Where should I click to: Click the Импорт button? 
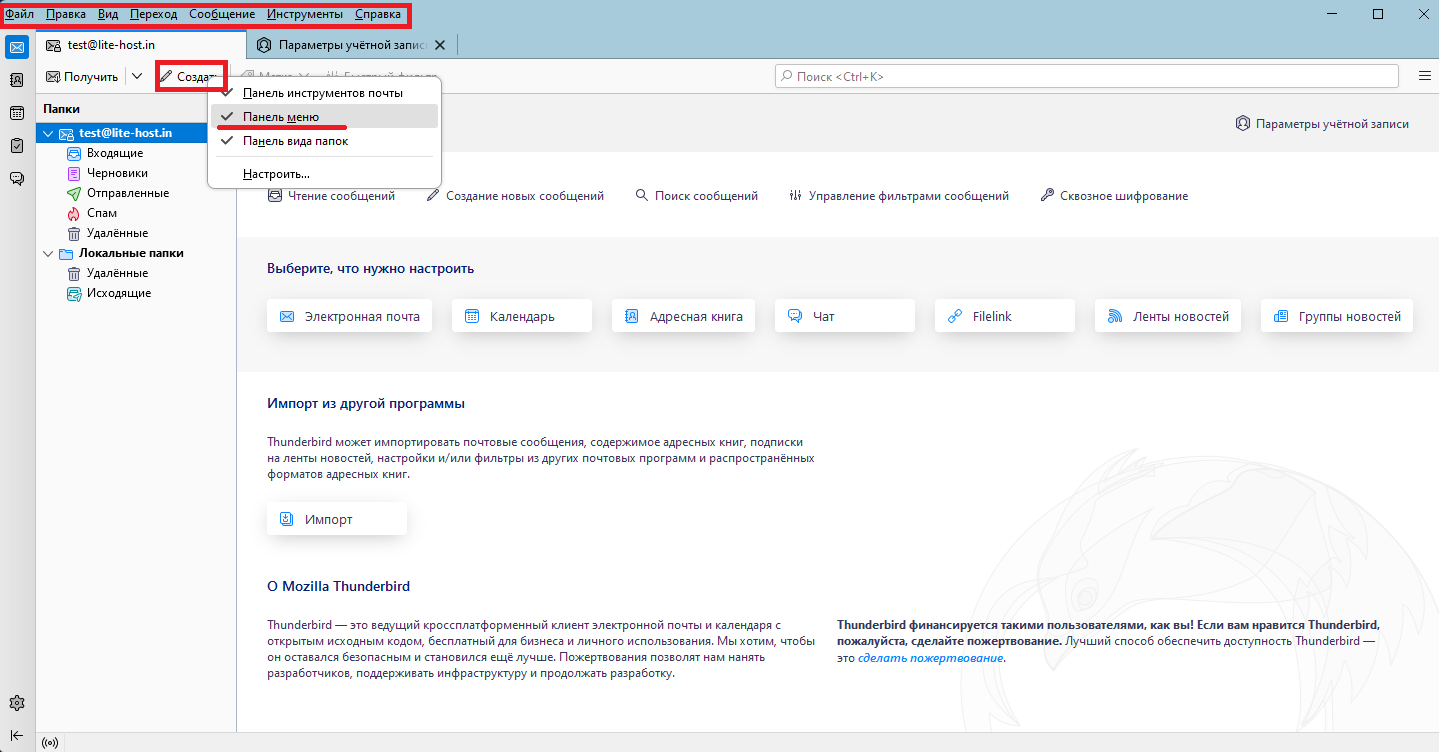[337, 519]
